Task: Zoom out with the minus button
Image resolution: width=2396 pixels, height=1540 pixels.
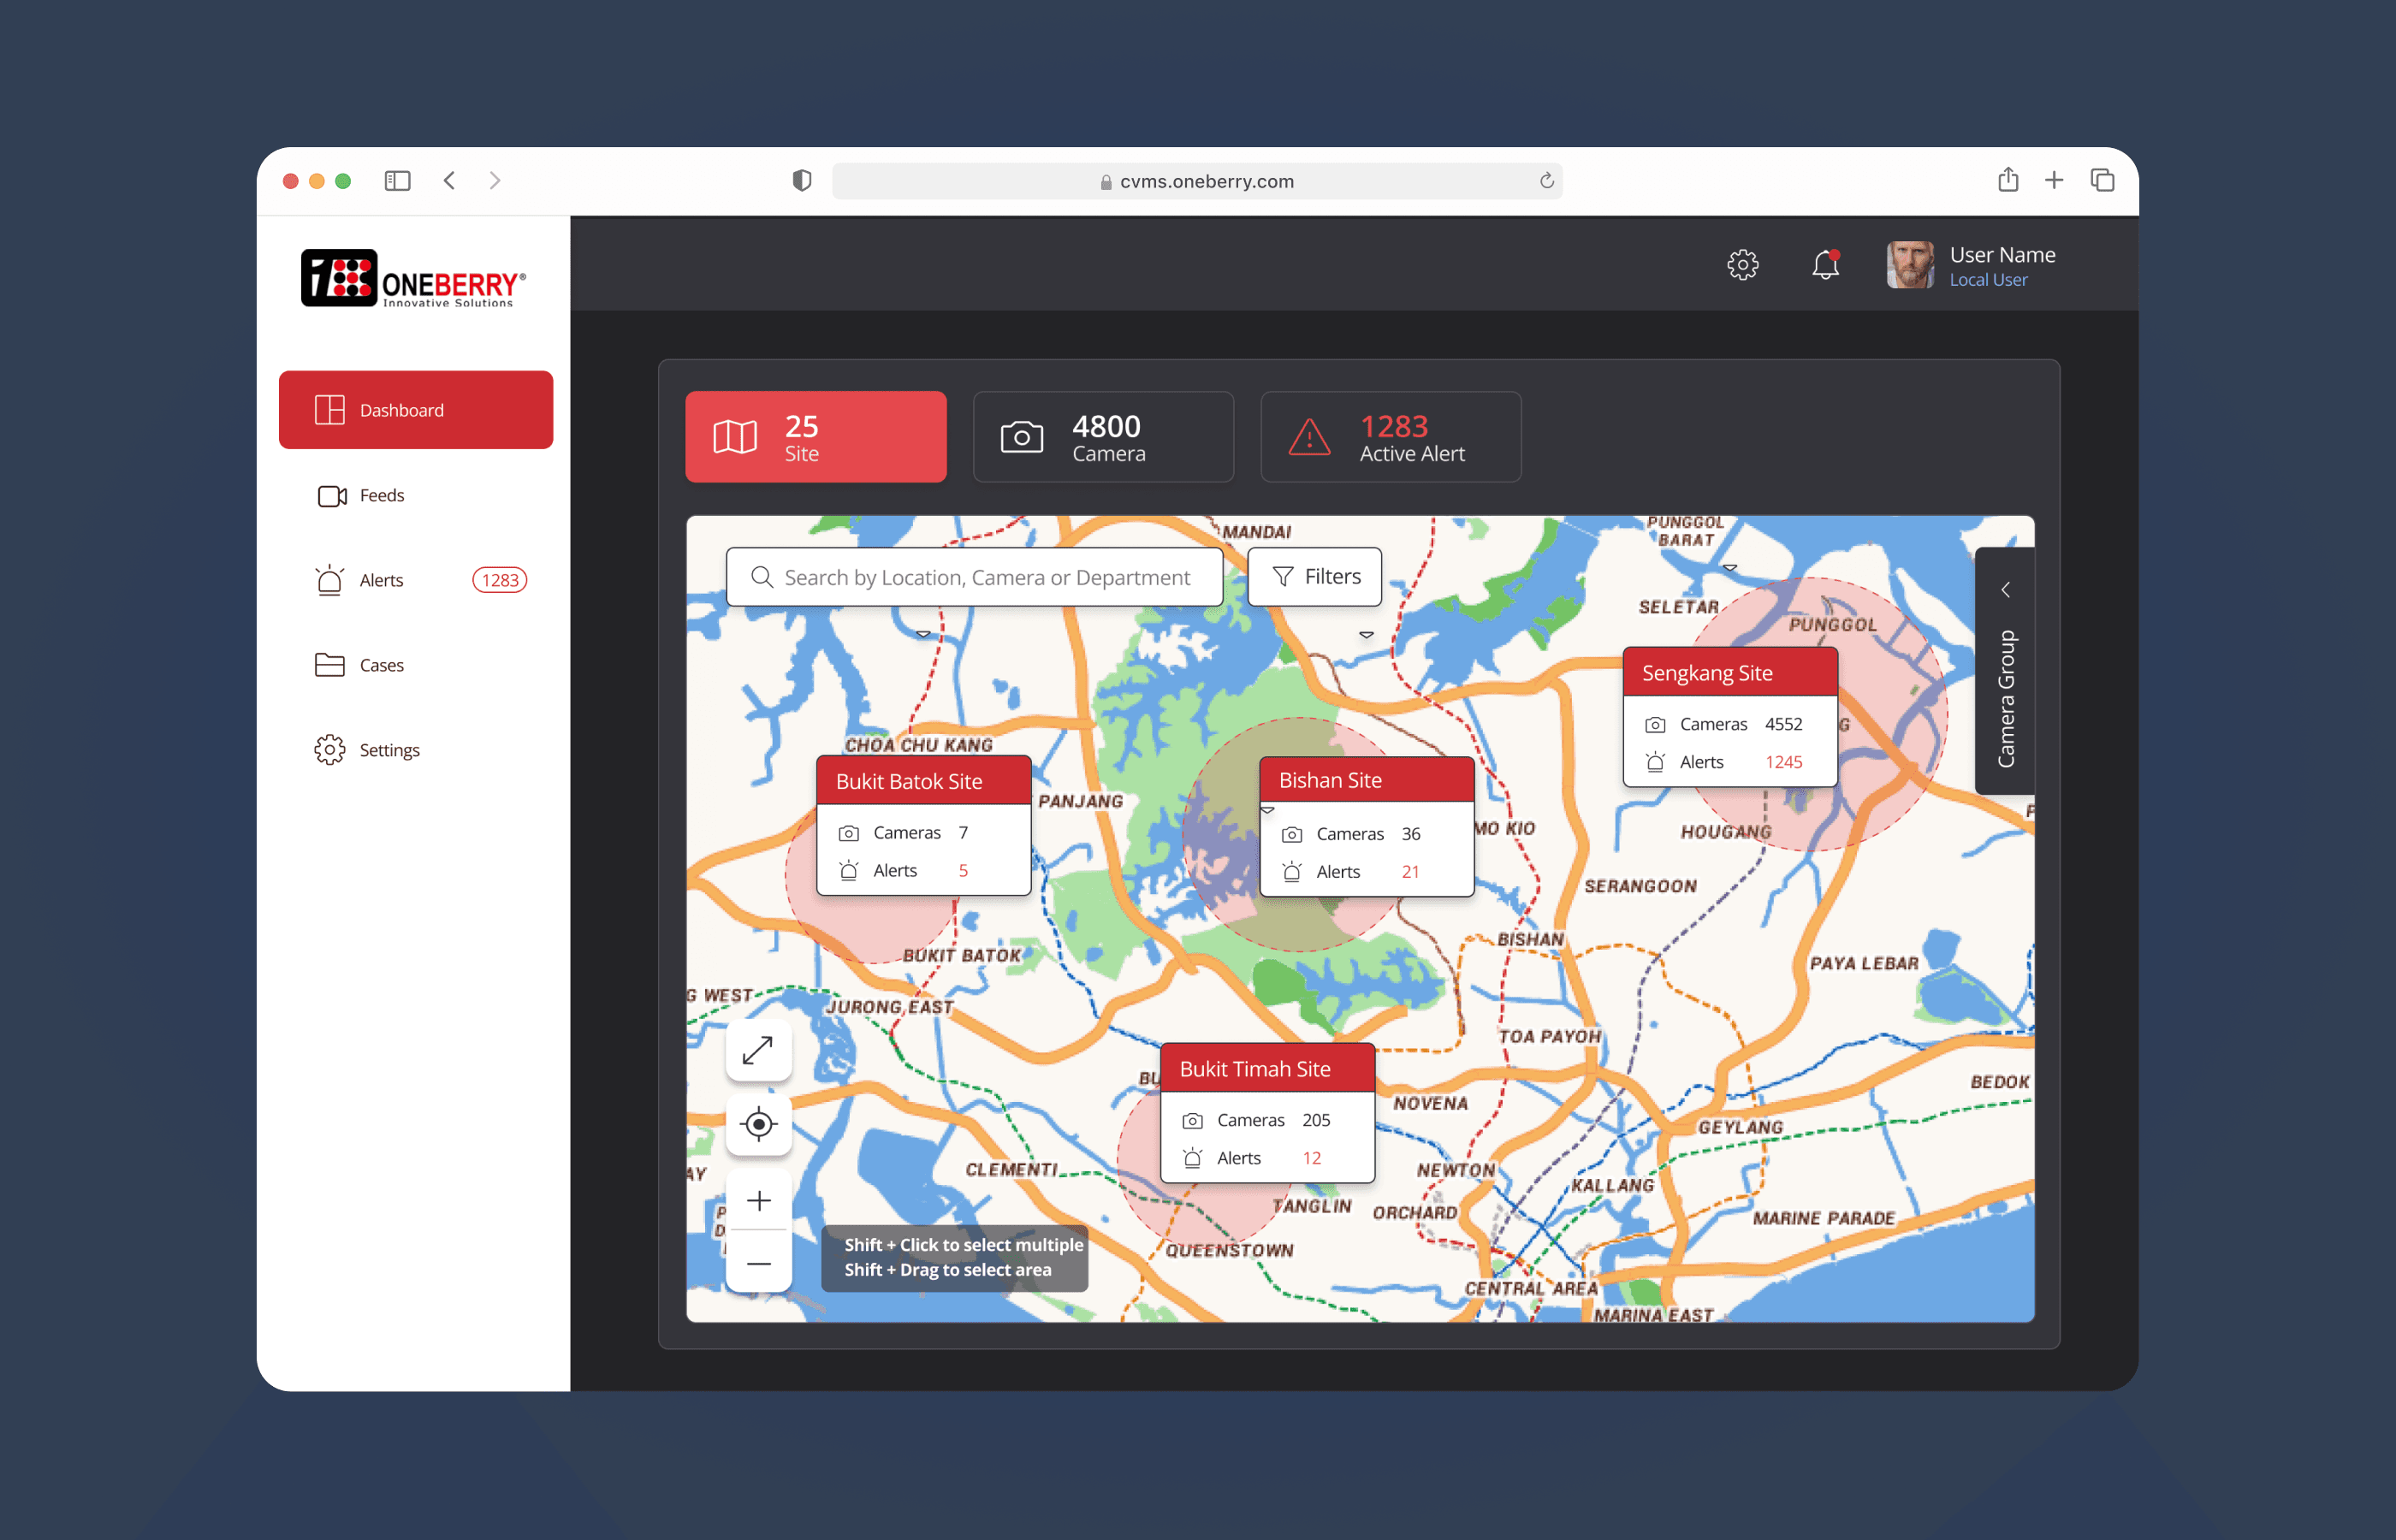Action: coord(759,1263)
